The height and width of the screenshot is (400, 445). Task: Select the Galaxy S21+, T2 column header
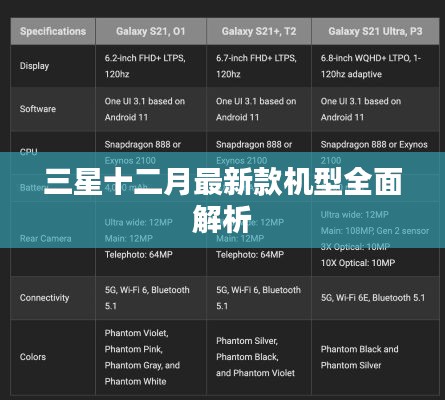pyautogui.click(x=259, y=31)
